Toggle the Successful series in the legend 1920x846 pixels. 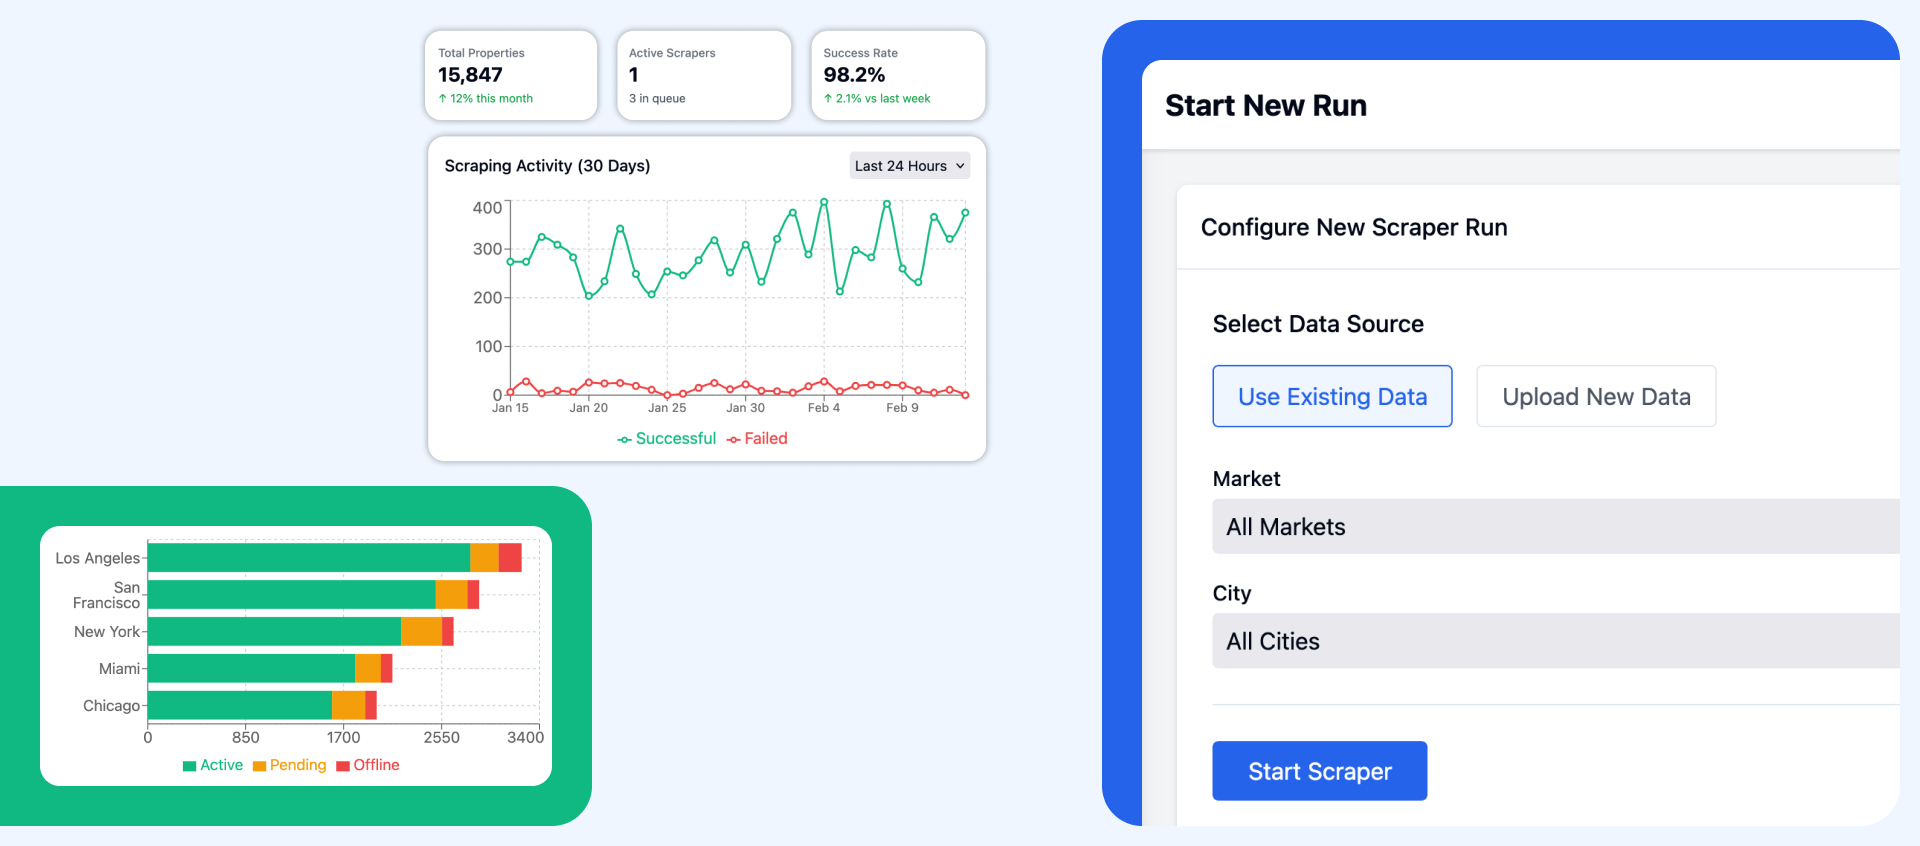(667, 439)
